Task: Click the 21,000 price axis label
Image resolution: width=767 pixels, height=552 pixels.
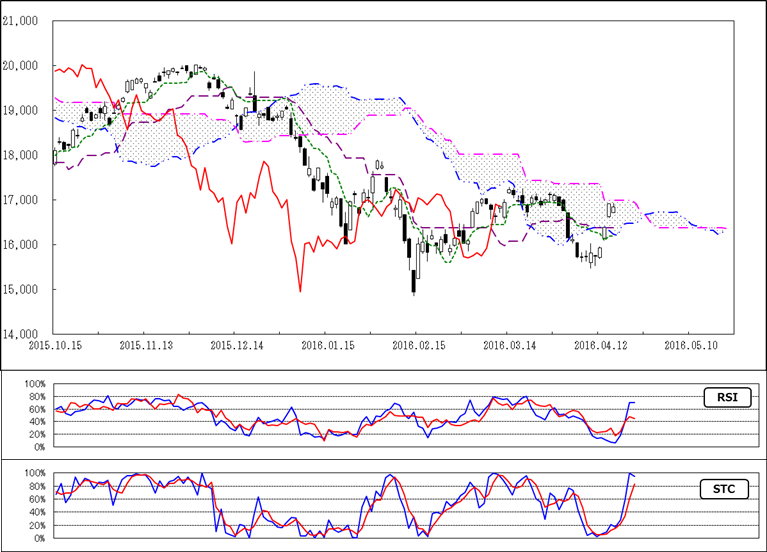Action: click(x=22, y=21)
